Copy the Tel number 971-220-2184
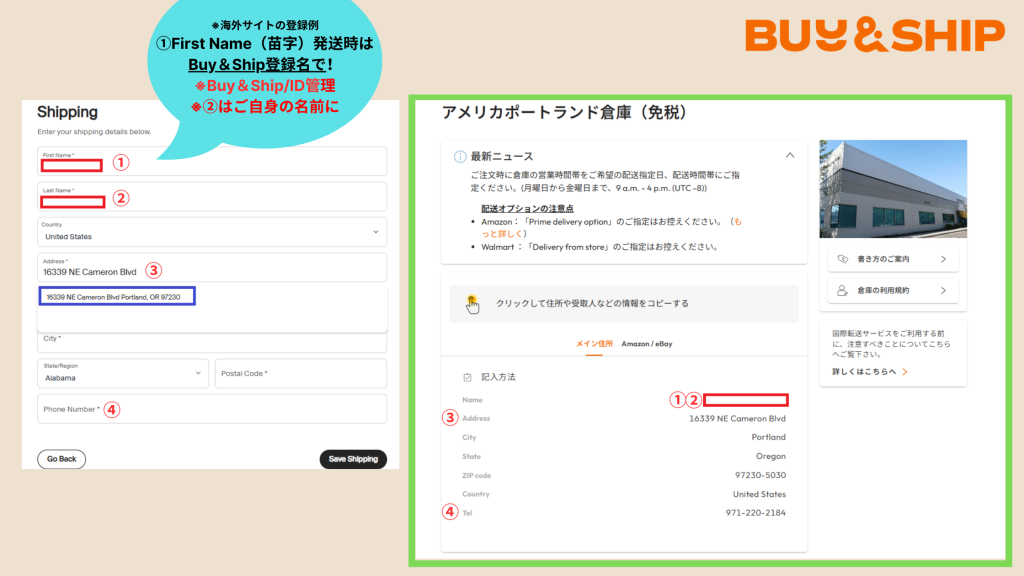This screenshot has width=1024, height=576. point(756,513)
